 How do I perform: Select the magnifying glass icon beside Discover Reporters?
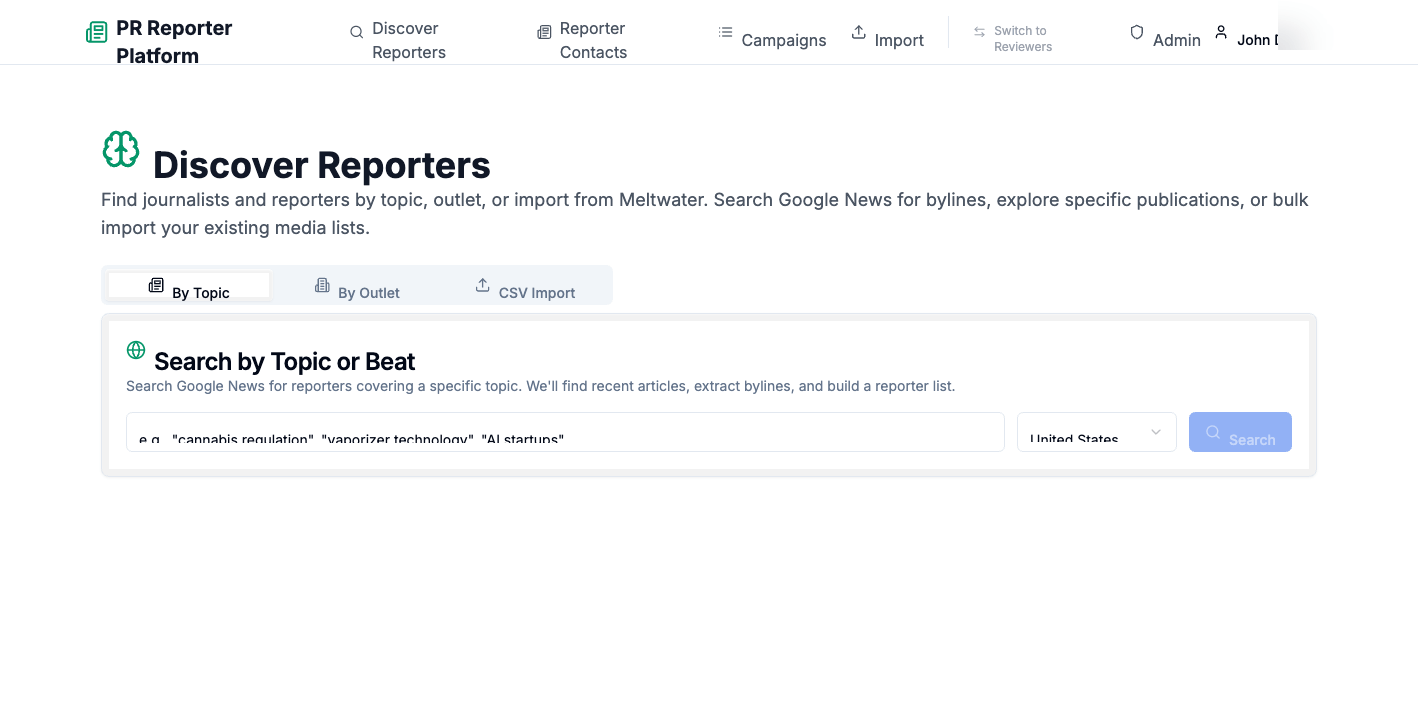point(355,31)
